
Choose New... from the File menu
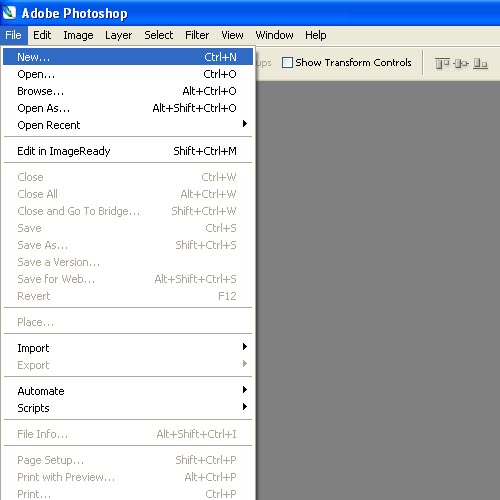pyautogui.click(x=128, y=57)
